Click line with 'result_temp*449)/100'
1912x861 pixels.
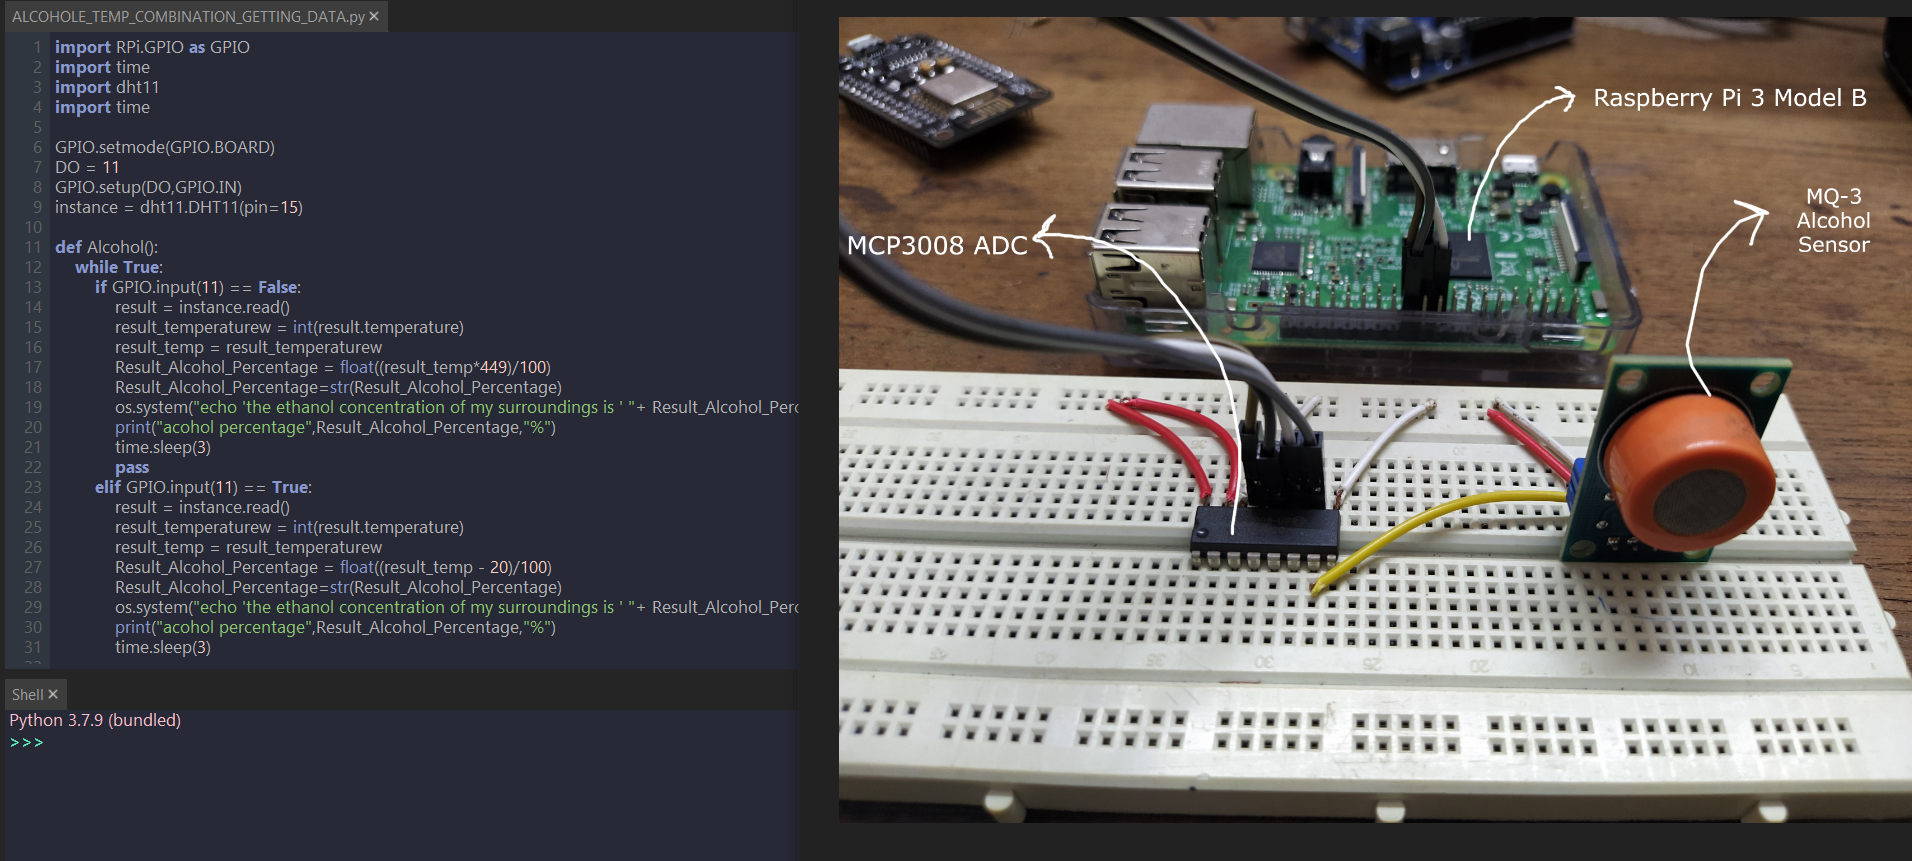point(333,367)
